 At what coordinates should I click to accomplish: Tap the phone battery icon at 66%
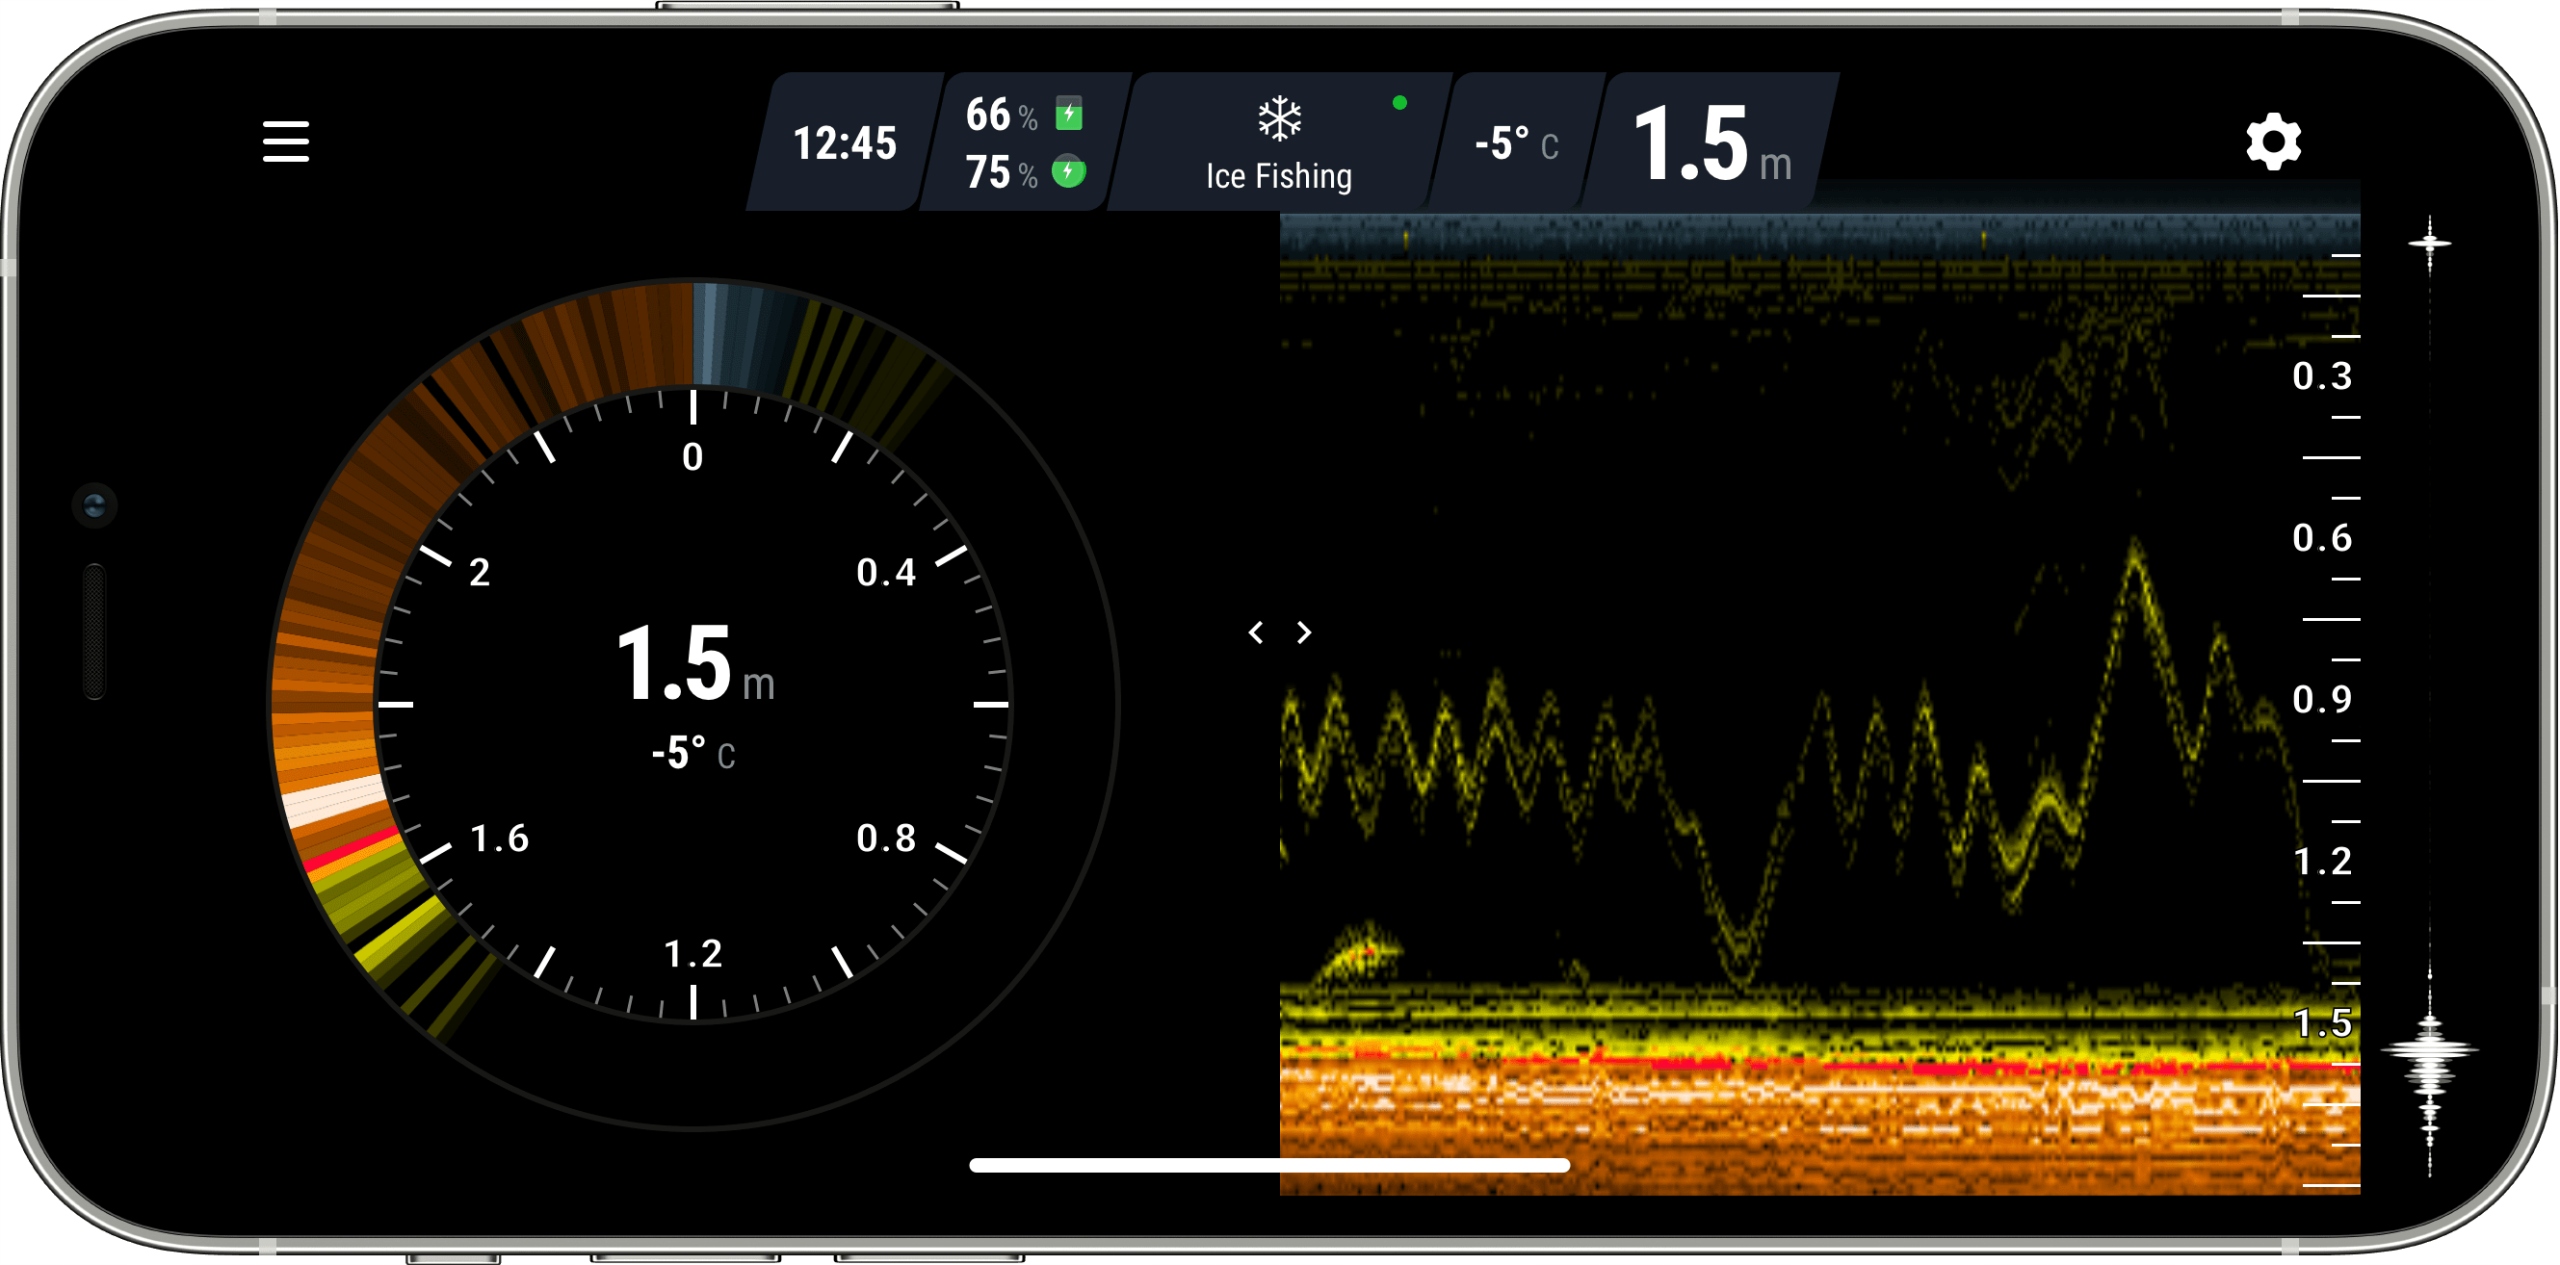pos(1069,114)
